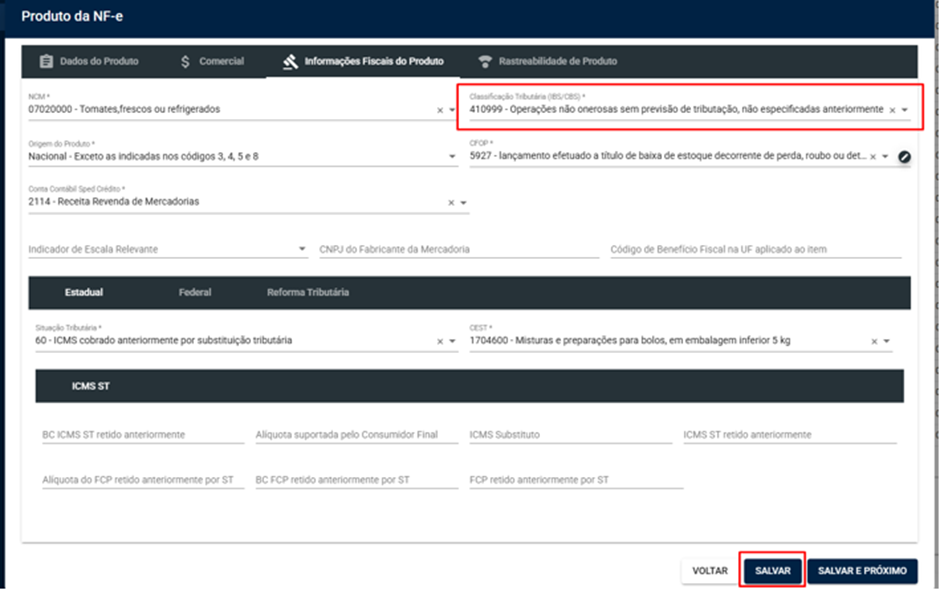Select the Federal sub-tab
This screenshot has width=940, height=590.
click(x=195, y=293)
